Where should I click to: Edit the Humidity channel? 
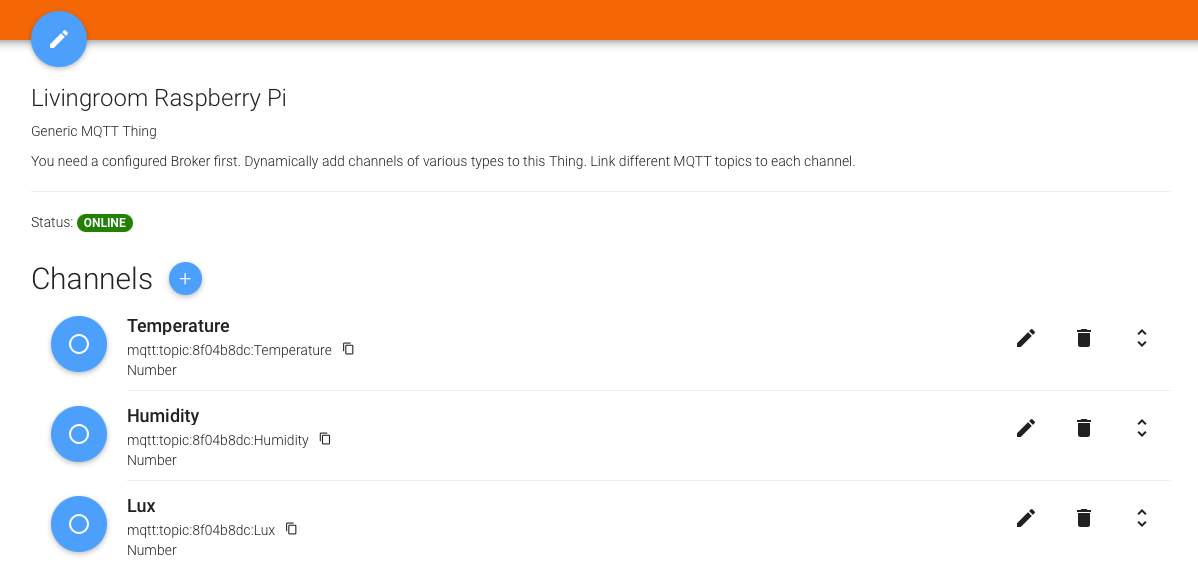tap(1025, 428)
